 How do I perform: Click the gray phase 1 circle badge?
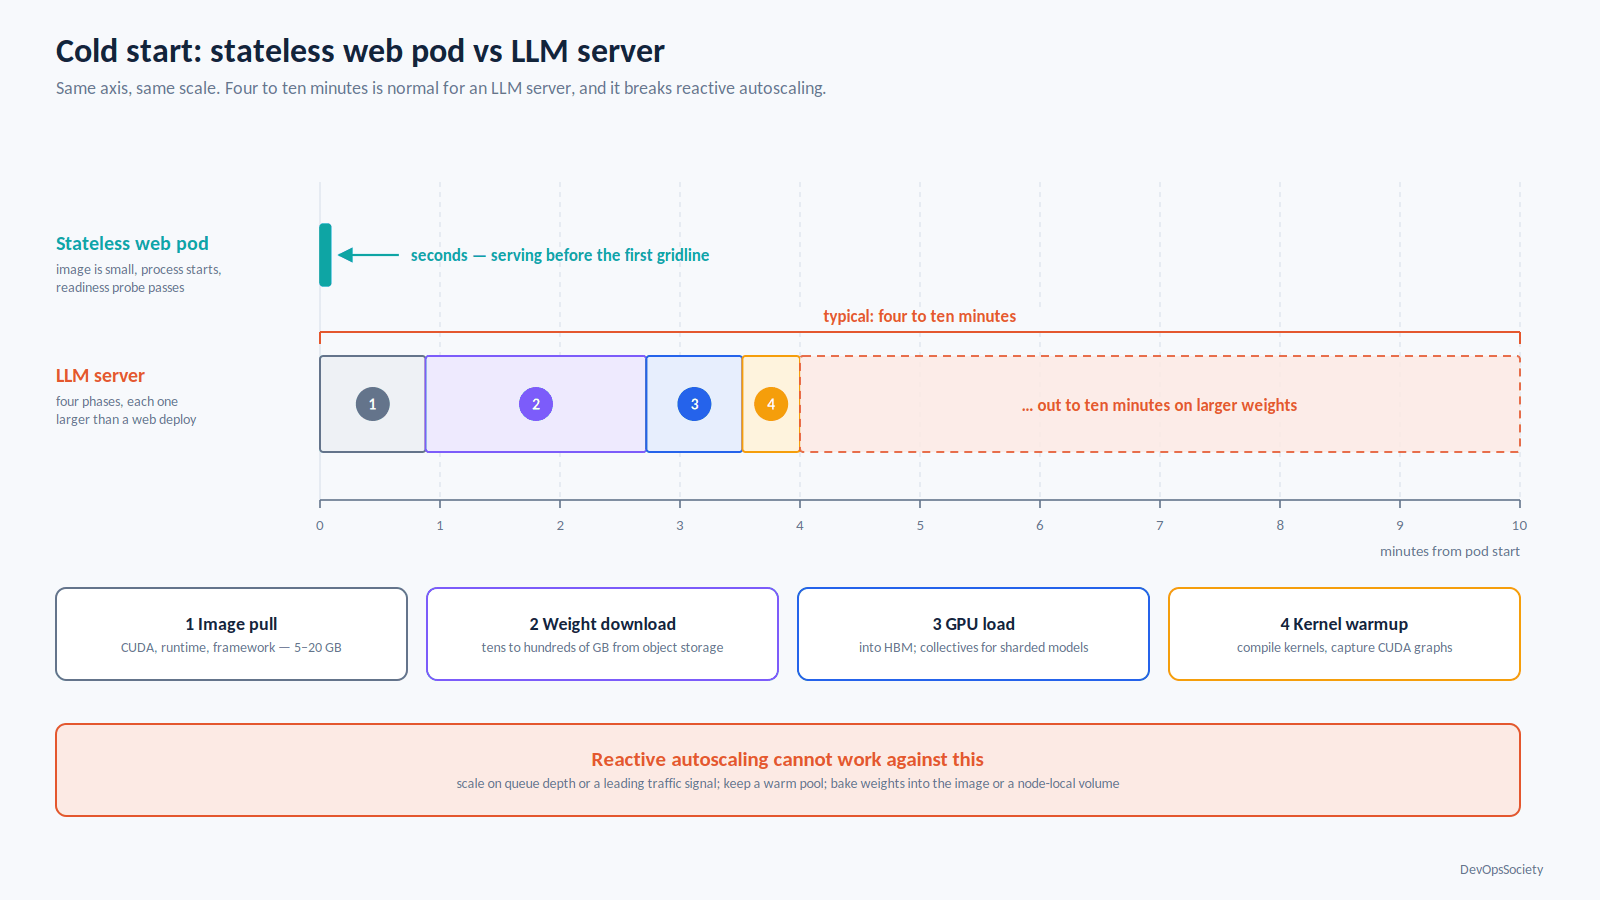click(x=372, y=404)
